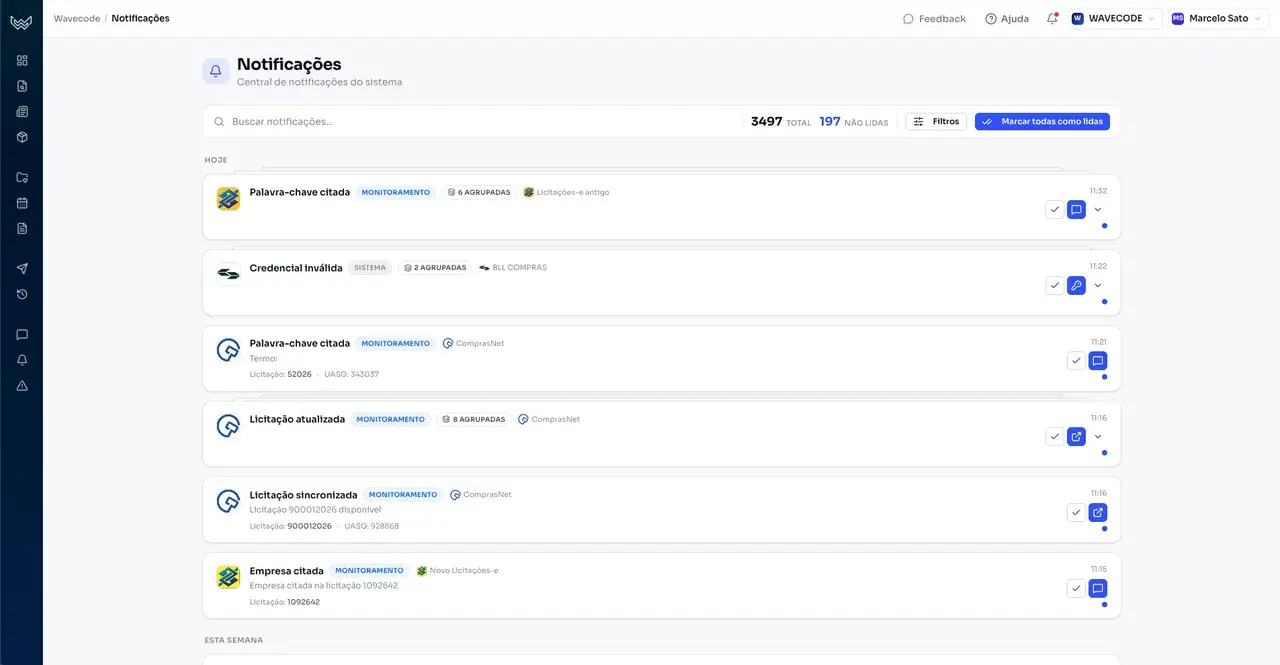
Task: Open the Empresa citada notification title
Action: (286, 571)
